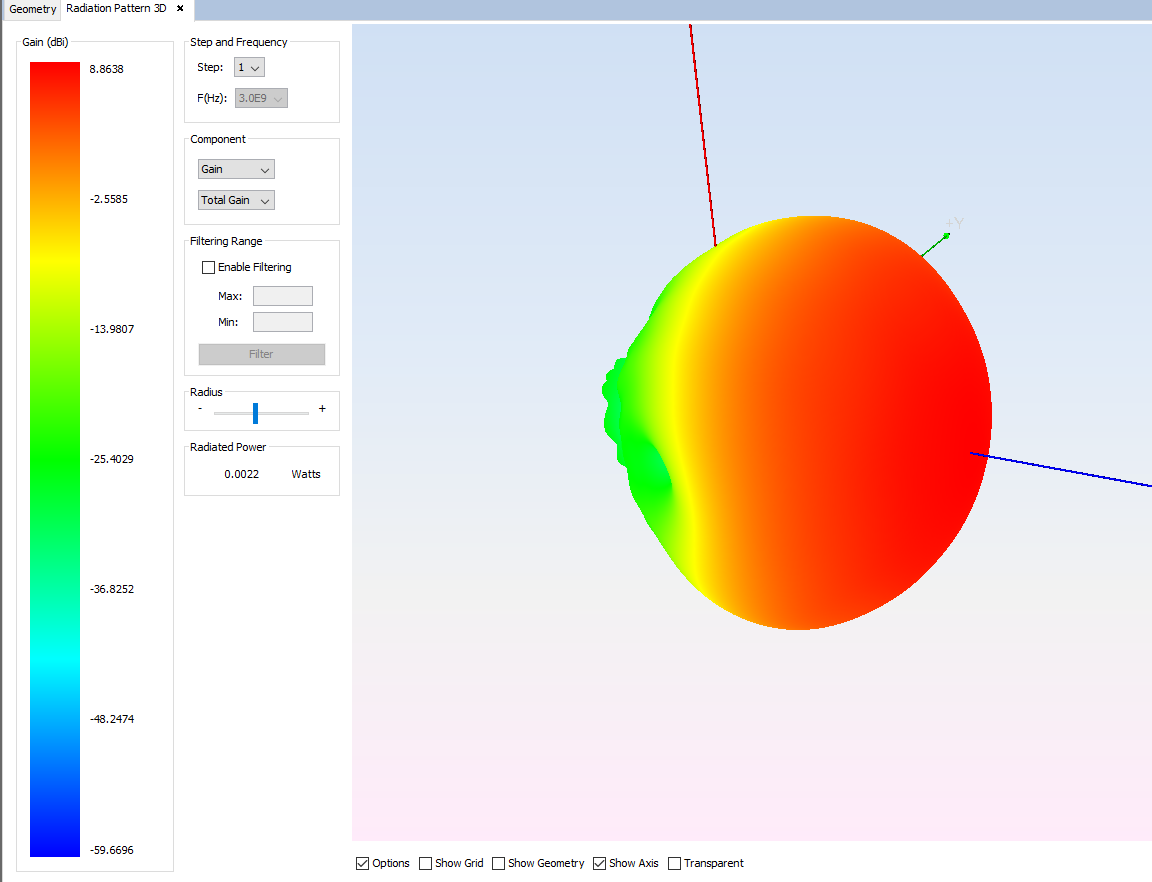
Task: Click the minus to shrink pattern radius
Action: coord(199,410)
